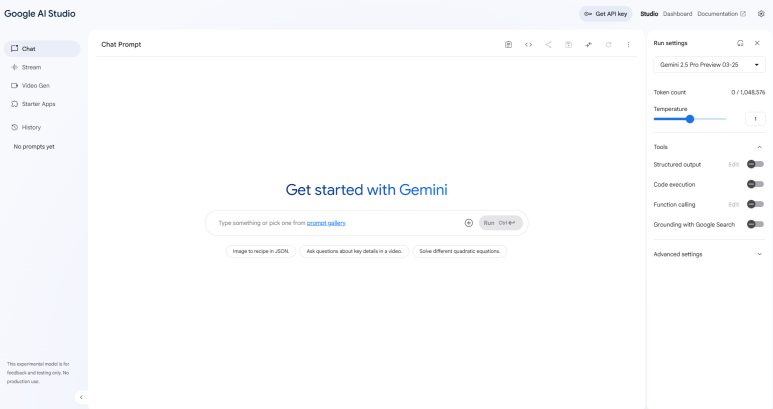Click the prompt text input field
Viewport: 773px width, 409px height.
coord(338,223)
